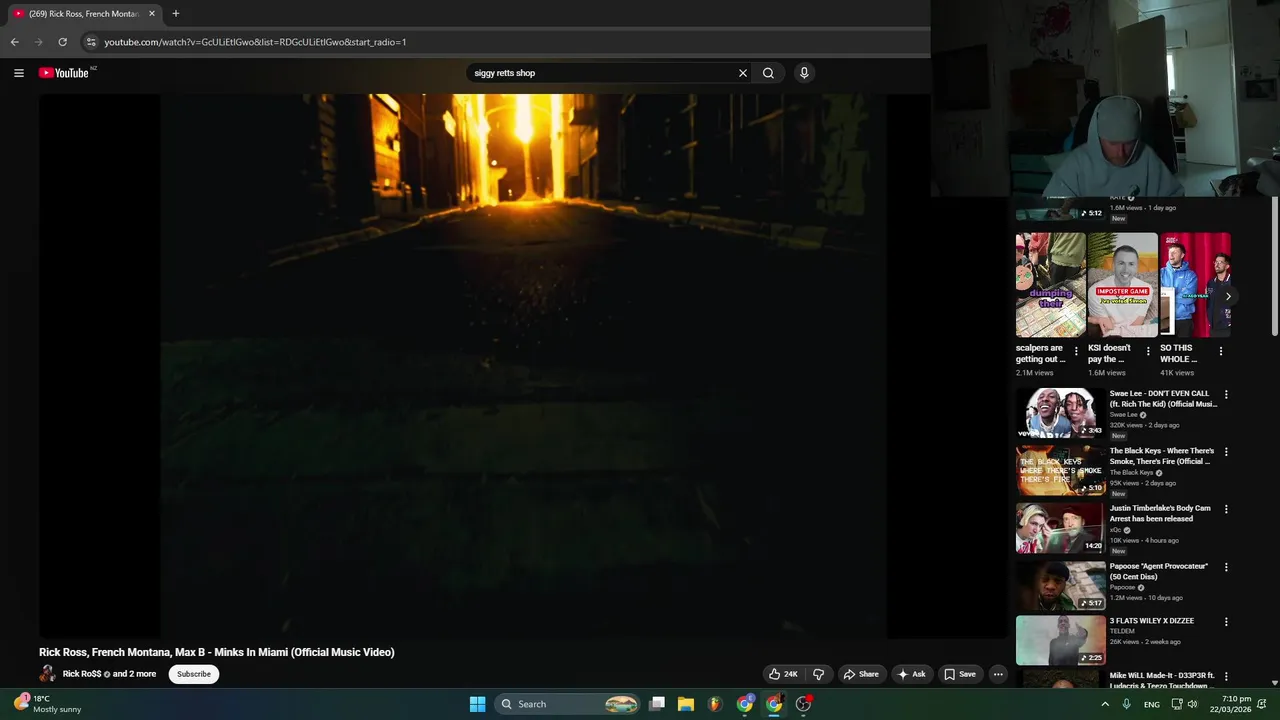Open the notification center bell icon
This screenshot has width=1280, height=720.
click(x=1262, y=704)
